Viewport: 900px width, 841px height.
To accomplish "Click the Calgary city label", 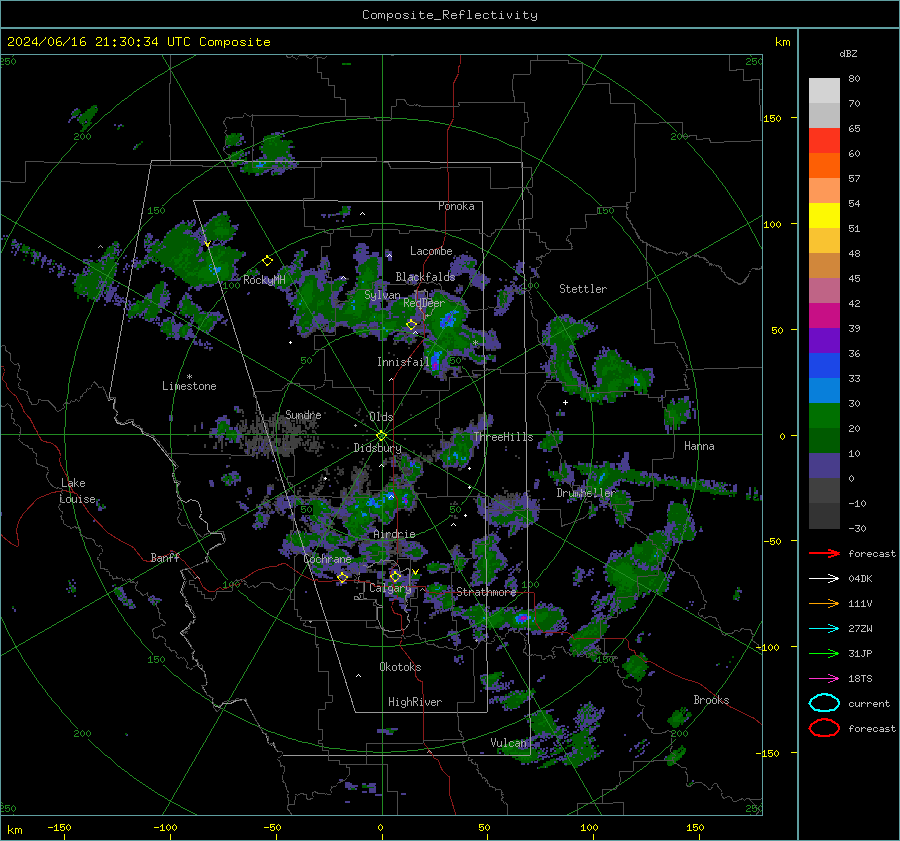I will click(x=390, y=588).
